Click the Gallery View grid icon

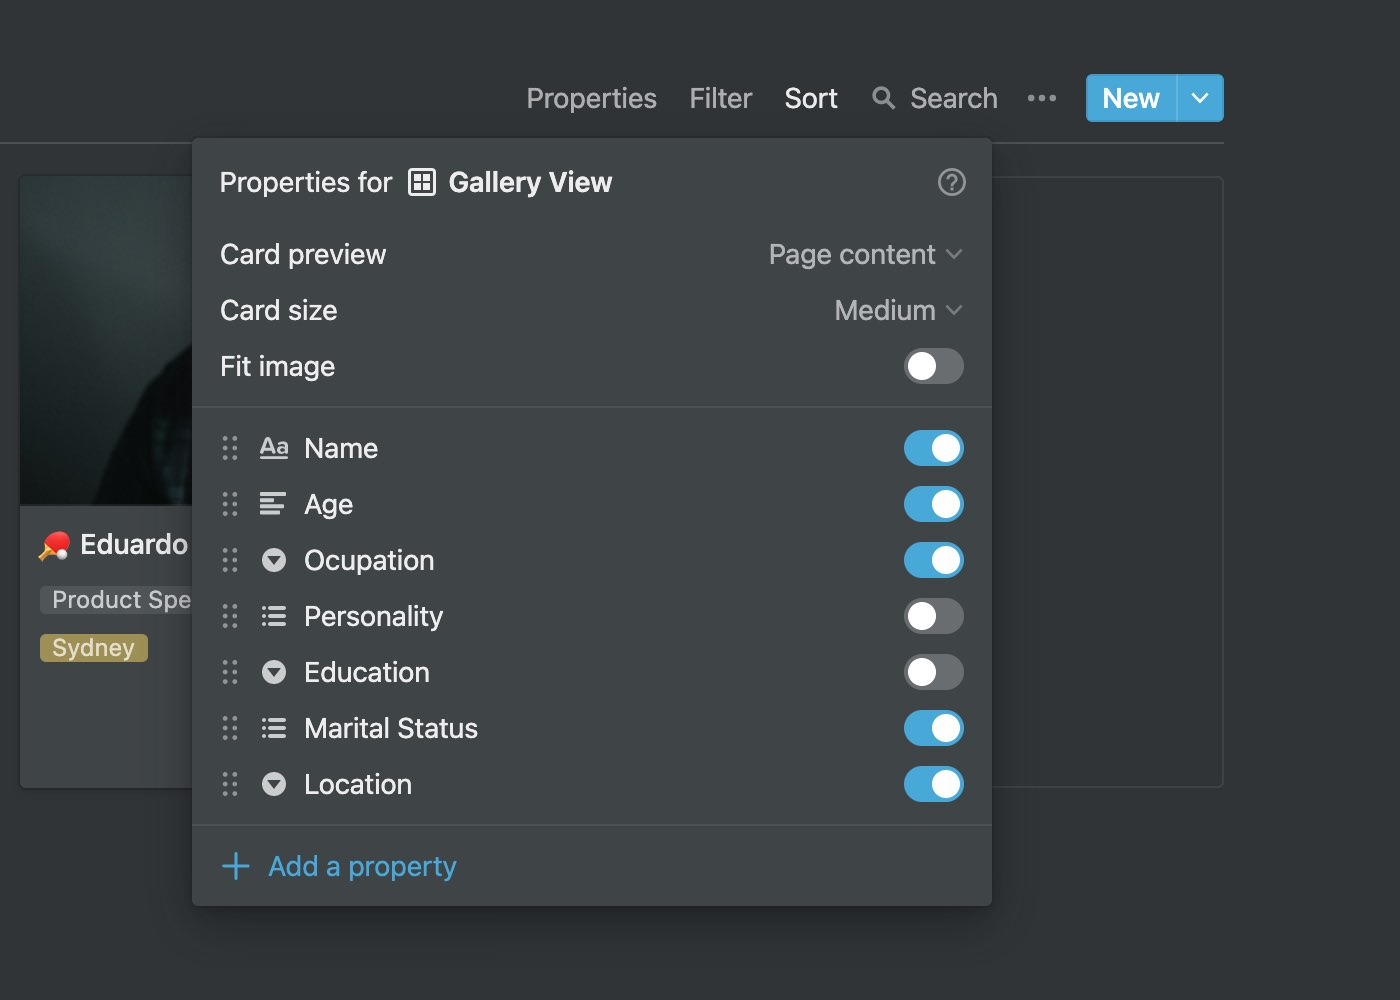coord(422,182)
